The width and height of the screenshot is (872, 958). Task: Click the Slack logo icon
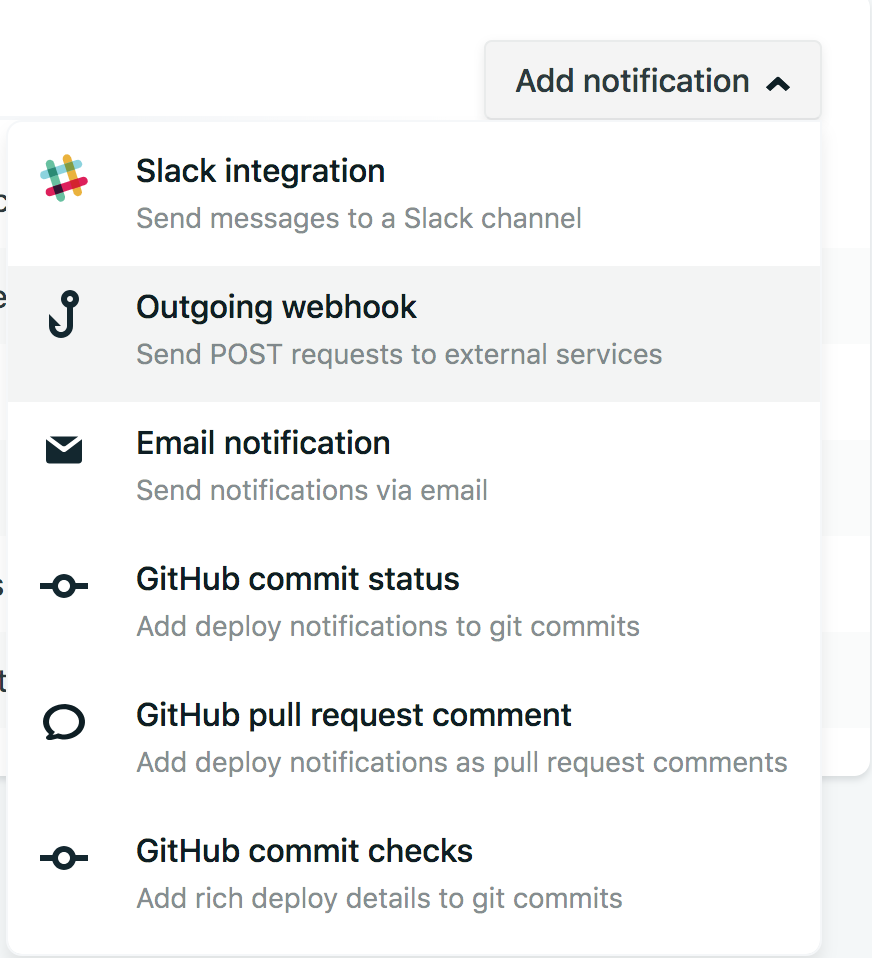click(64, 179)
